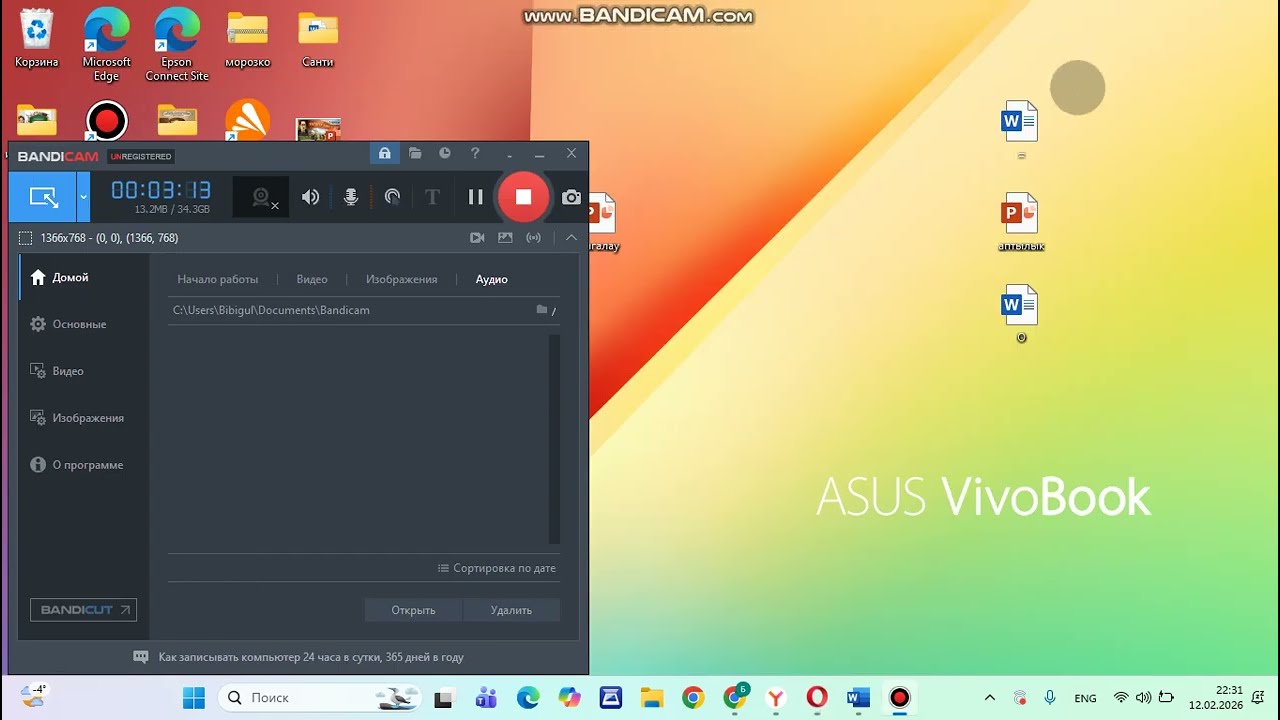The width and height of the screenshot is (1280, 720).
Task: Open the Санти folder on desktop
Action: tap(318, 39)
